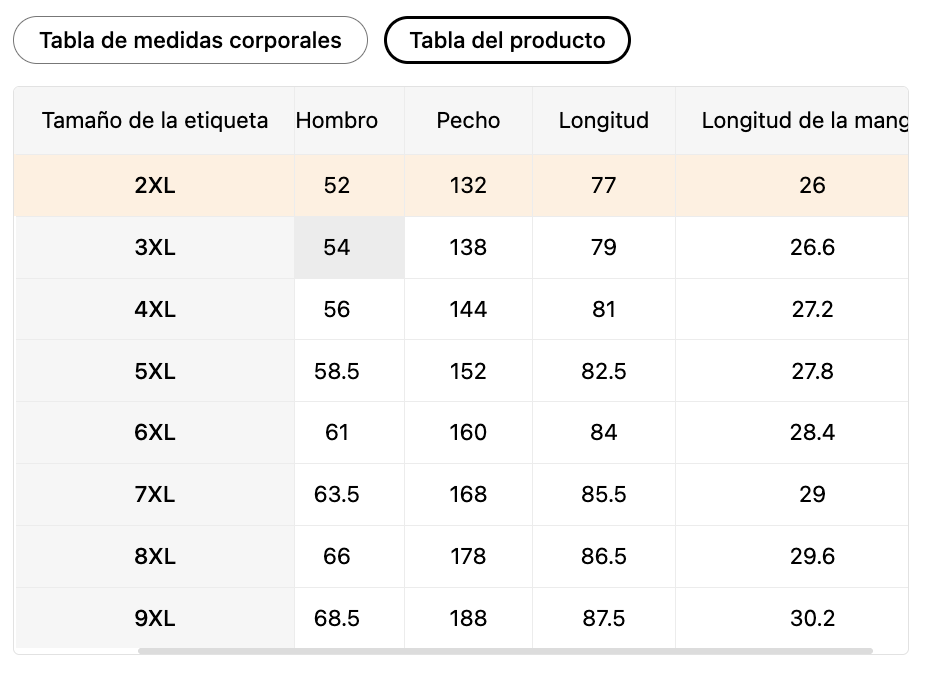Click the highlighted 54 shoulder cell
Viewport: 932px width, 684px height.
(x=337, y=247)
